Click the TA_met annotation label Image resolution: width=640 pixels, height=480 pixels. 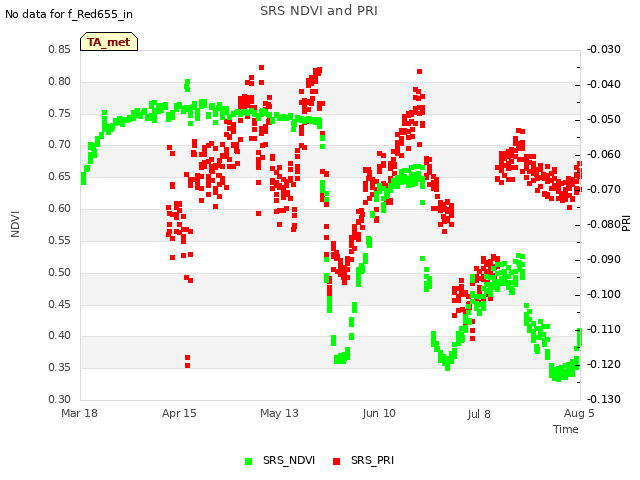click(109, 42)
